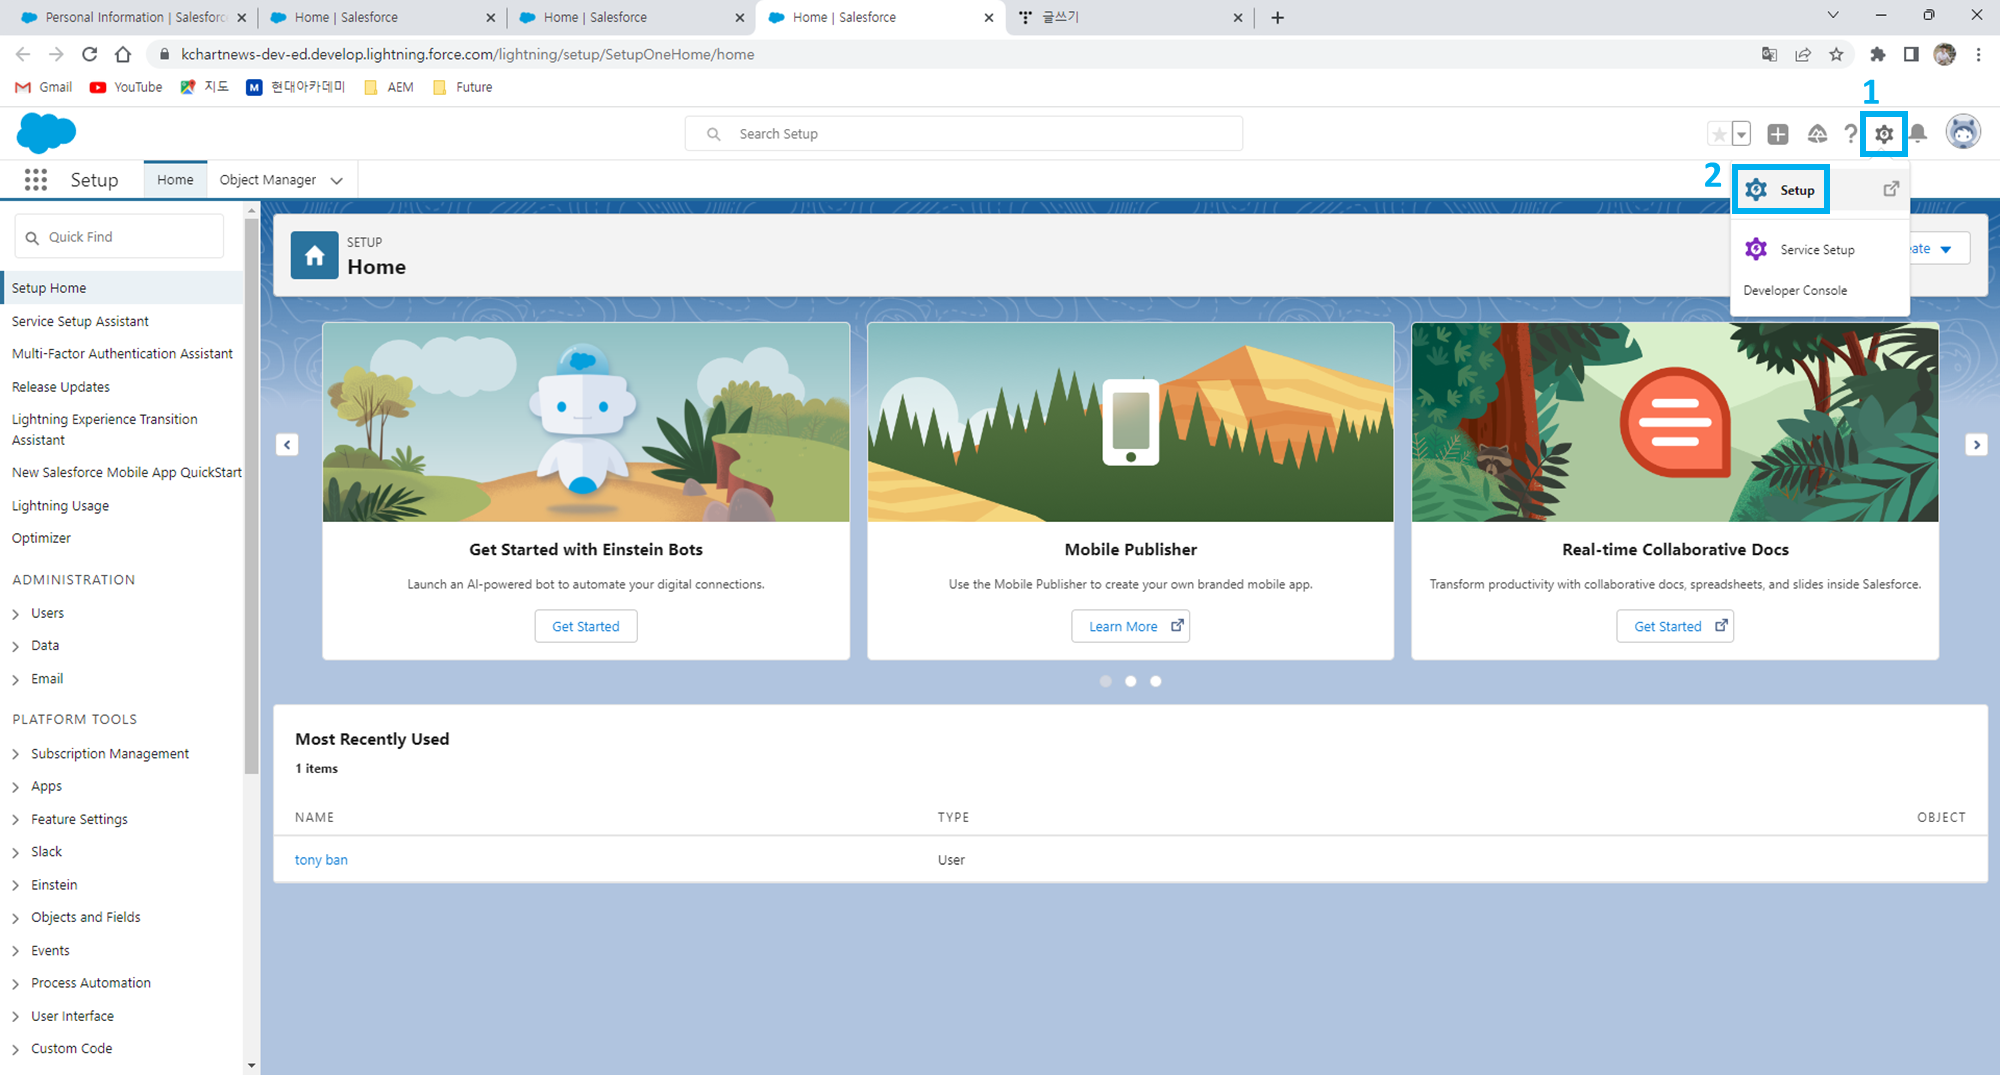Open the tony ban user link
The image size is (2000, 1075).
coord(321,860)
